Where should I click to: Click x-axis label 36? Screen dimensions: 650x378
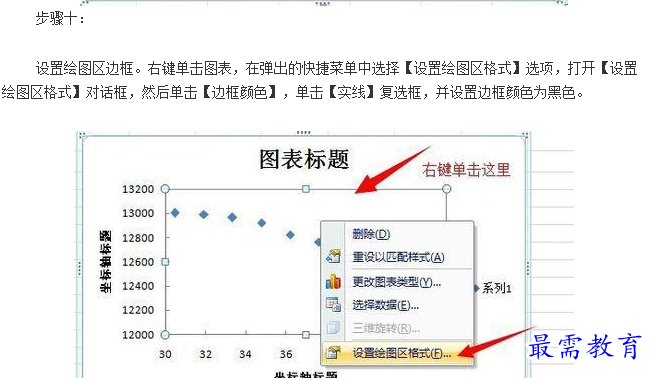coord(286,354)
